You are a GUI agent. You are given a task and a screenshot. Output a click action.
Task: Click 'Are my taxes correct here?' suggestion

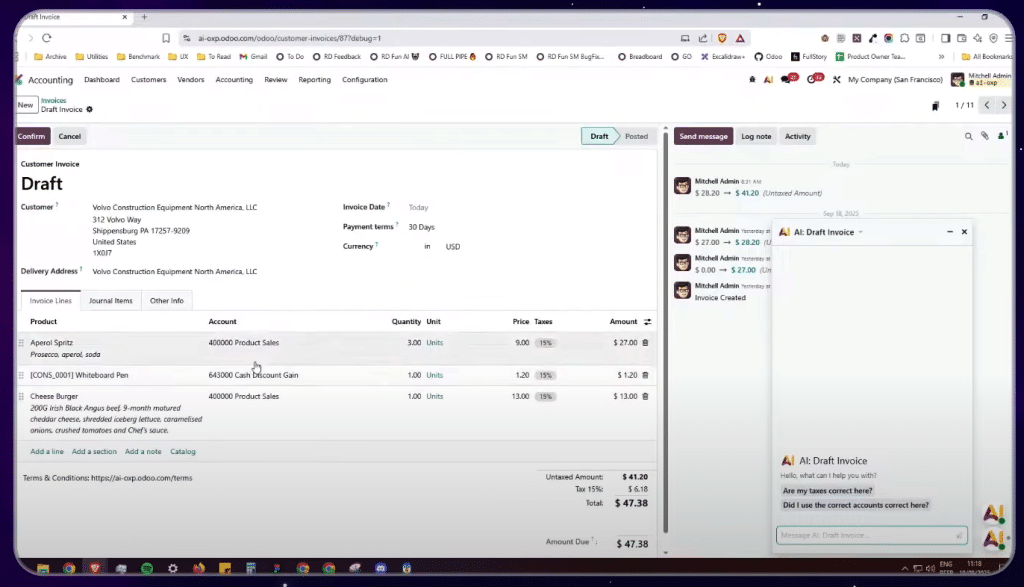tap(827, 491)
